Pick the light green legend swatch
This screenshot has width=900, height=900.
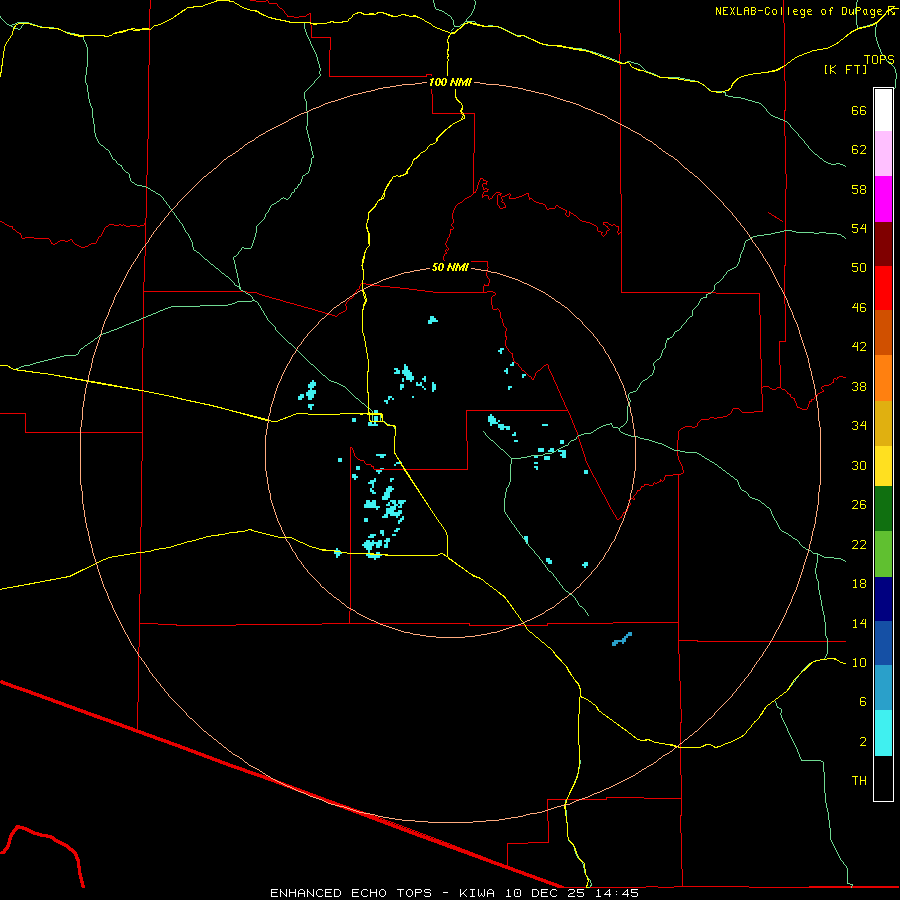[883, 554]
